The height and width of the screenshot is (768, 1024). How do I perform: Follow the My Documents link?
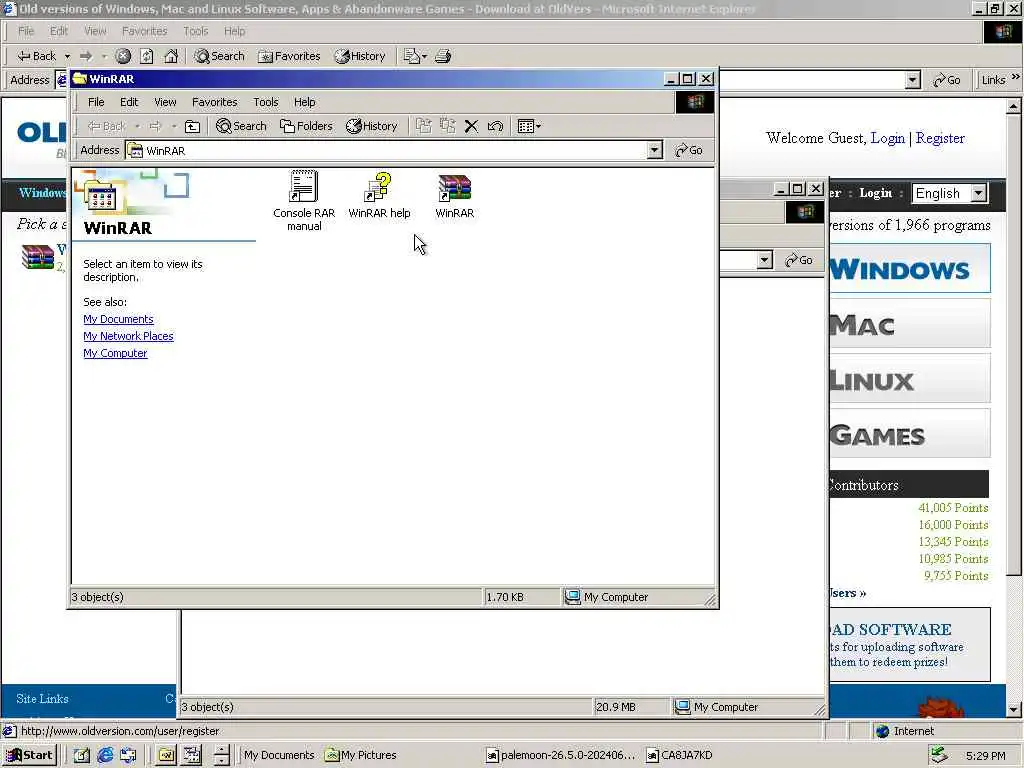118,319
